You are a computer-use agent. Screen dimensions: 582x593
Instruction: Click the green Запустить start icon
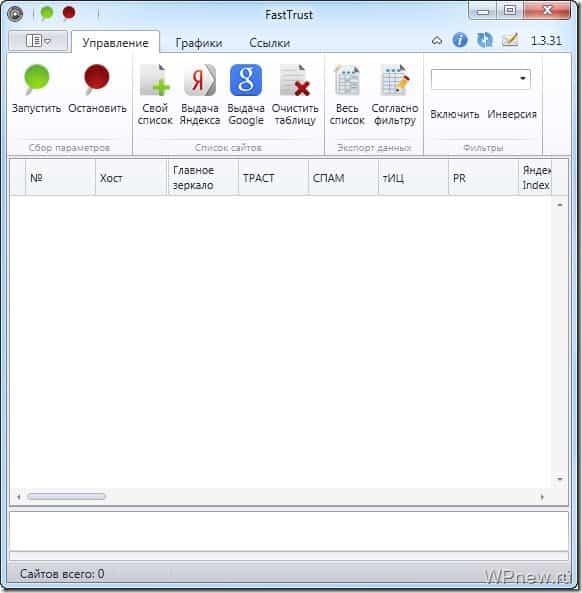(36, 80)
